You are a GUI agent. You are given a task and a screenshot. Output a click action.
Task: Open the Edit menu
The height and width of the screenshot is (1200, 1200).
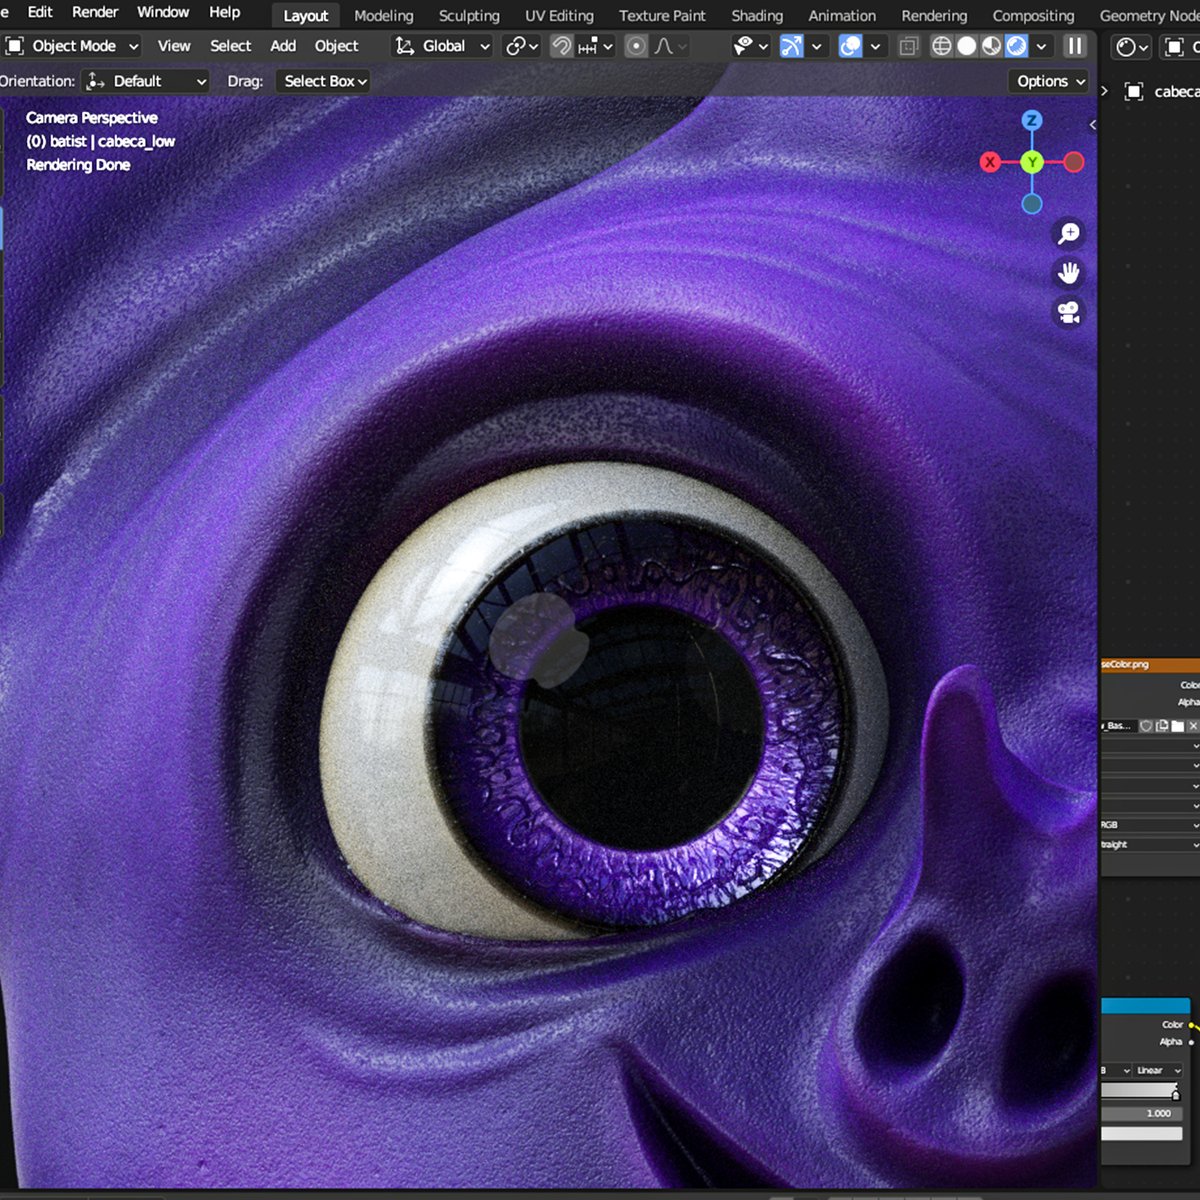tap(40, 12)
